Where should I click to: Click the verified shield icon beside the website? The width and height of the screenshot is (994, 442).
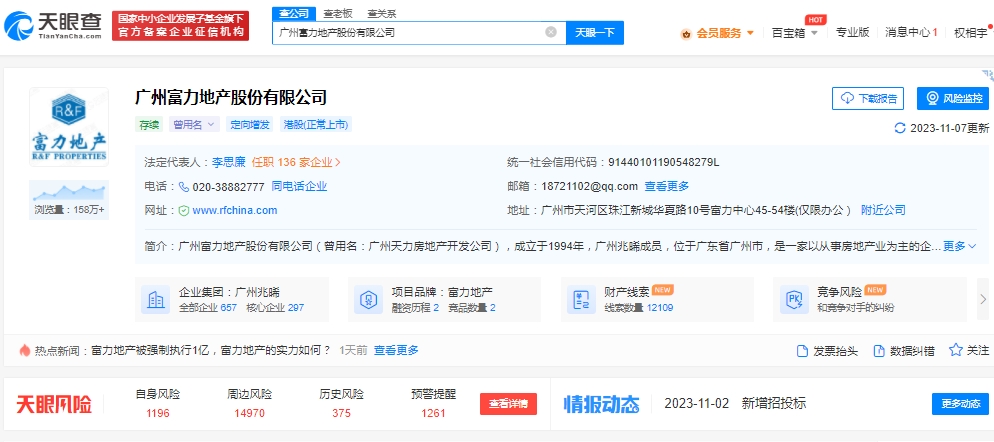click(184, 211)
